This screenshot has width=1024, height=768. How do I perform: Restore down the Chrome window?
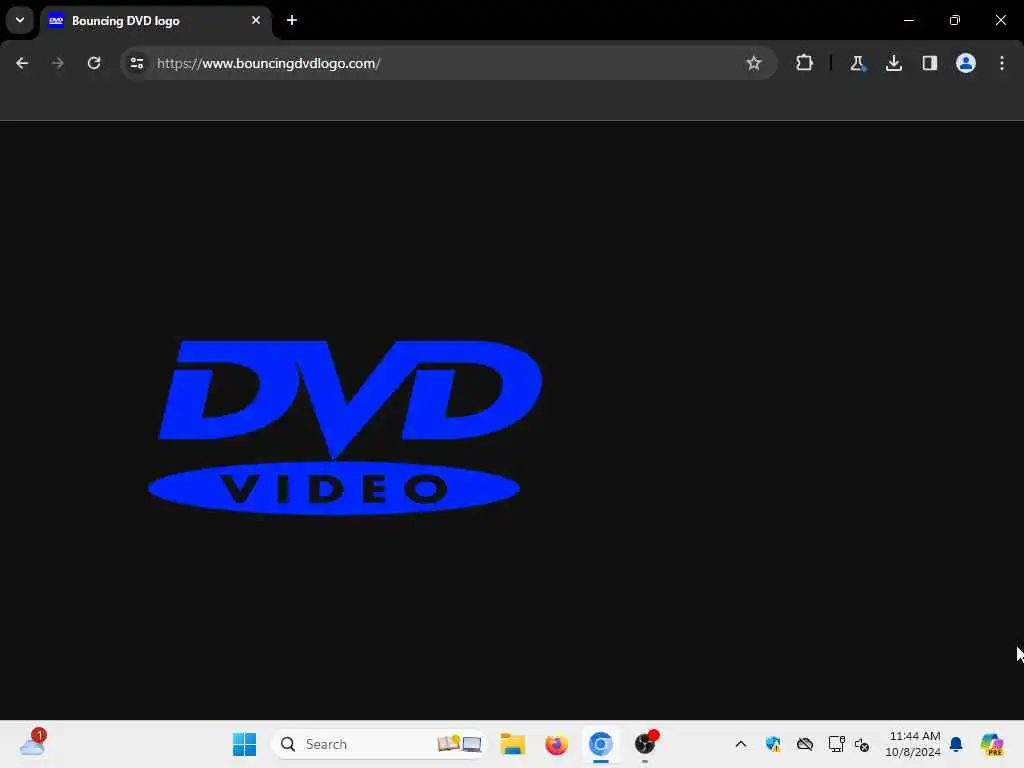coord(955,20)
